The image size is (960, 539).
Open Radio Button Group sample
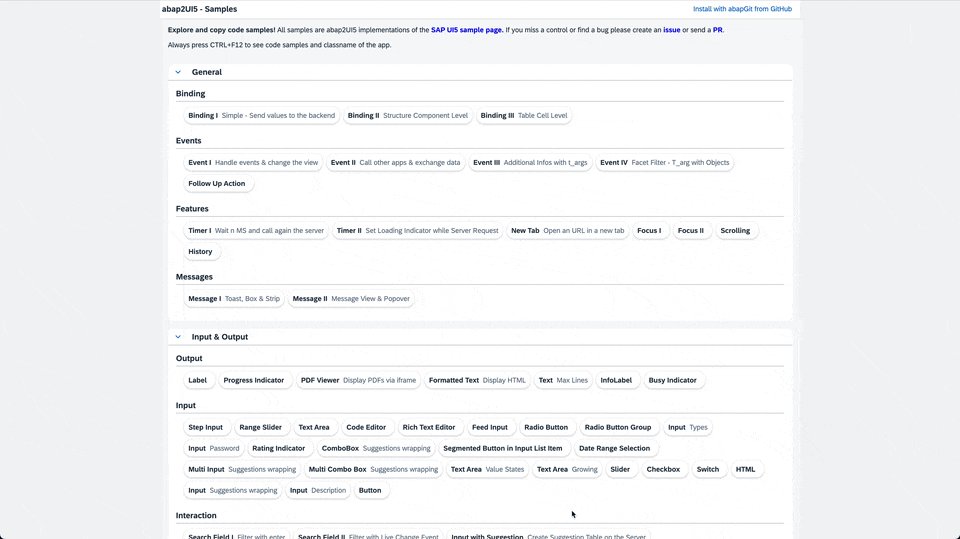tap(618, 427)
